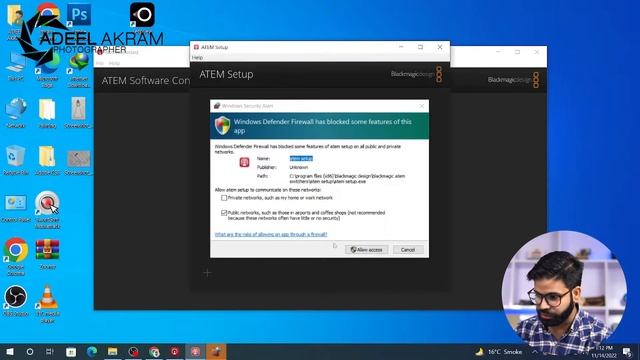The height and width of the screenshot is (360, 640).
Task: Select the Network desktop icon
Action: [x=16, y=113]
